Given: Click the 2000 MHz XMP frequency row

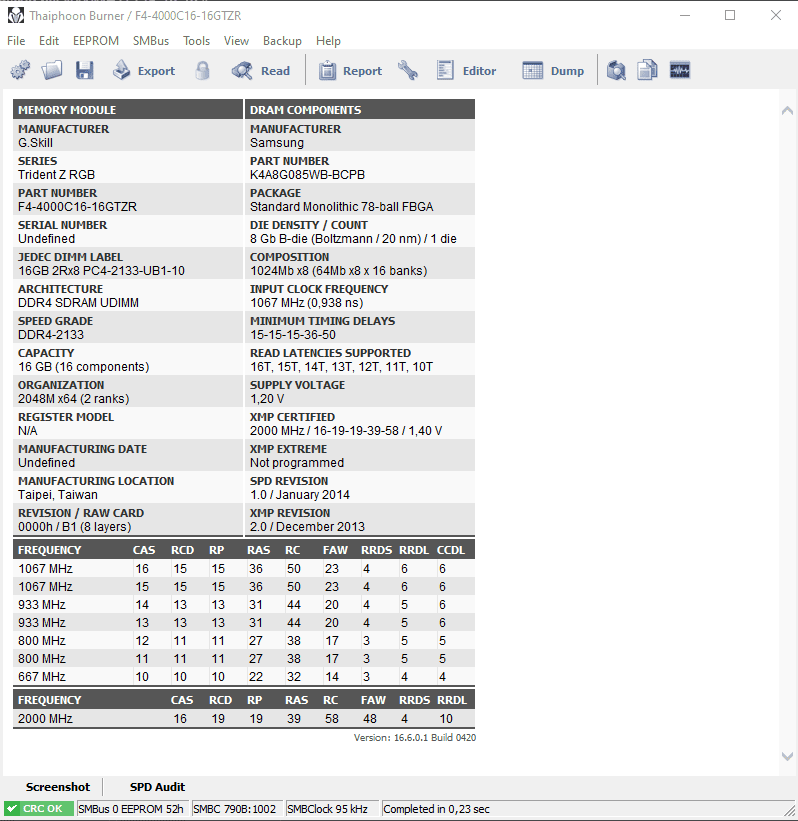Looking at the screenshot, I should coord(243,718).
